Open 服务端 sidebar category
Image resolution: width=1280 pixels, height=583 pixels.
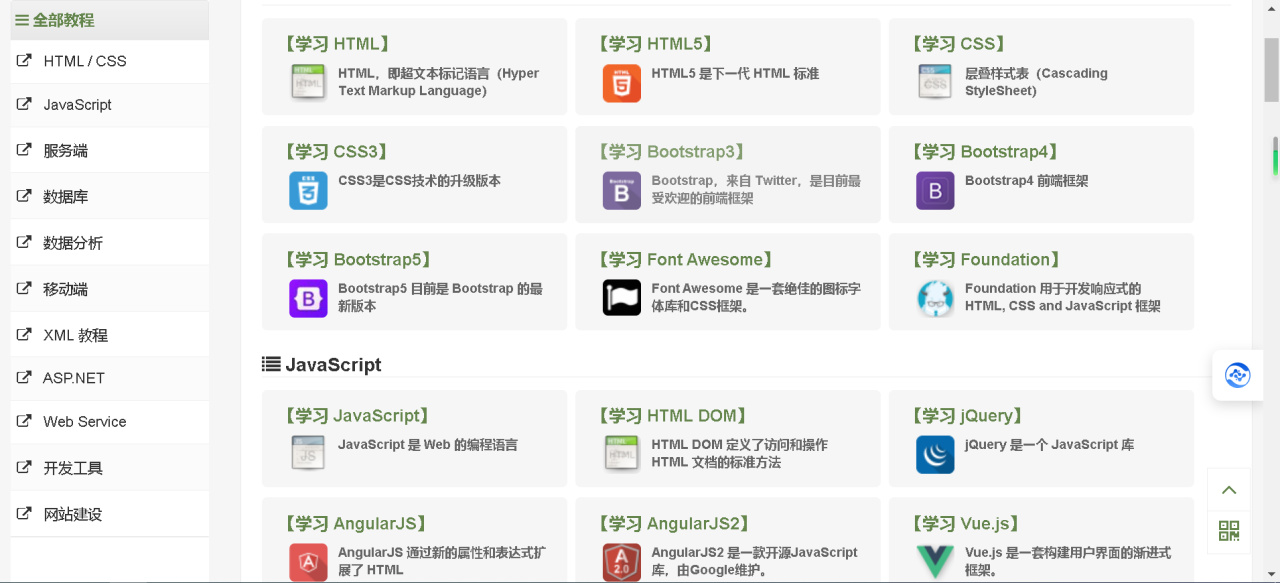click(x=110, y=150)
